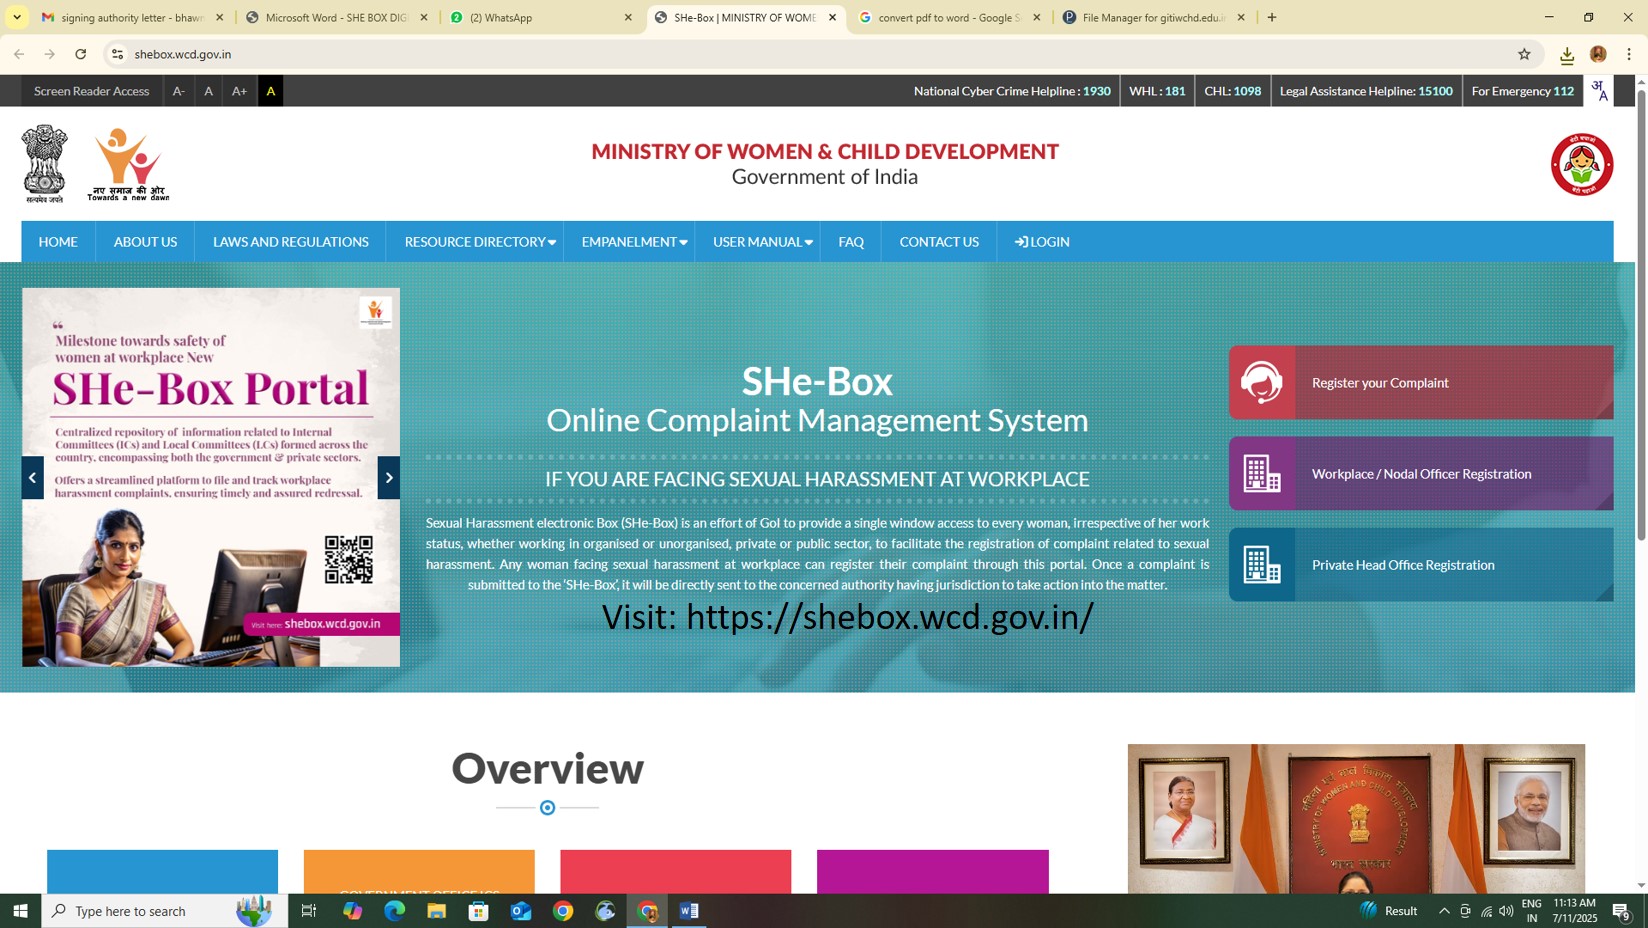Bookmark this page with the star
The image size is (1648, 928).
pos(1524,54)
